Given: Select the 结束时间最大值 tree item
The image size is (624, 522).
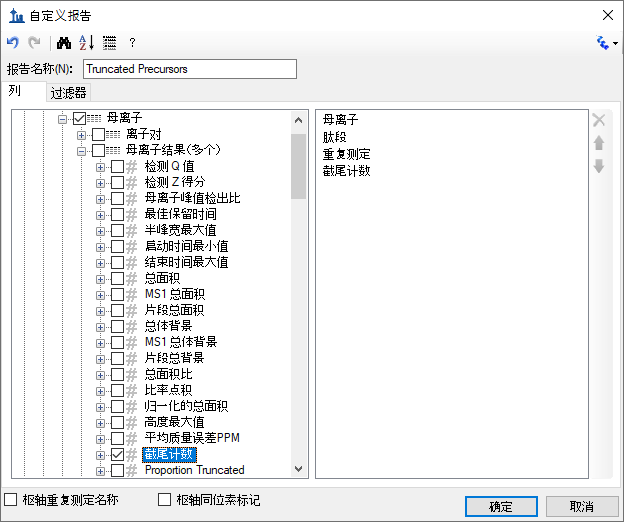Looking at the screenshot, I should [x=186, y=262].
